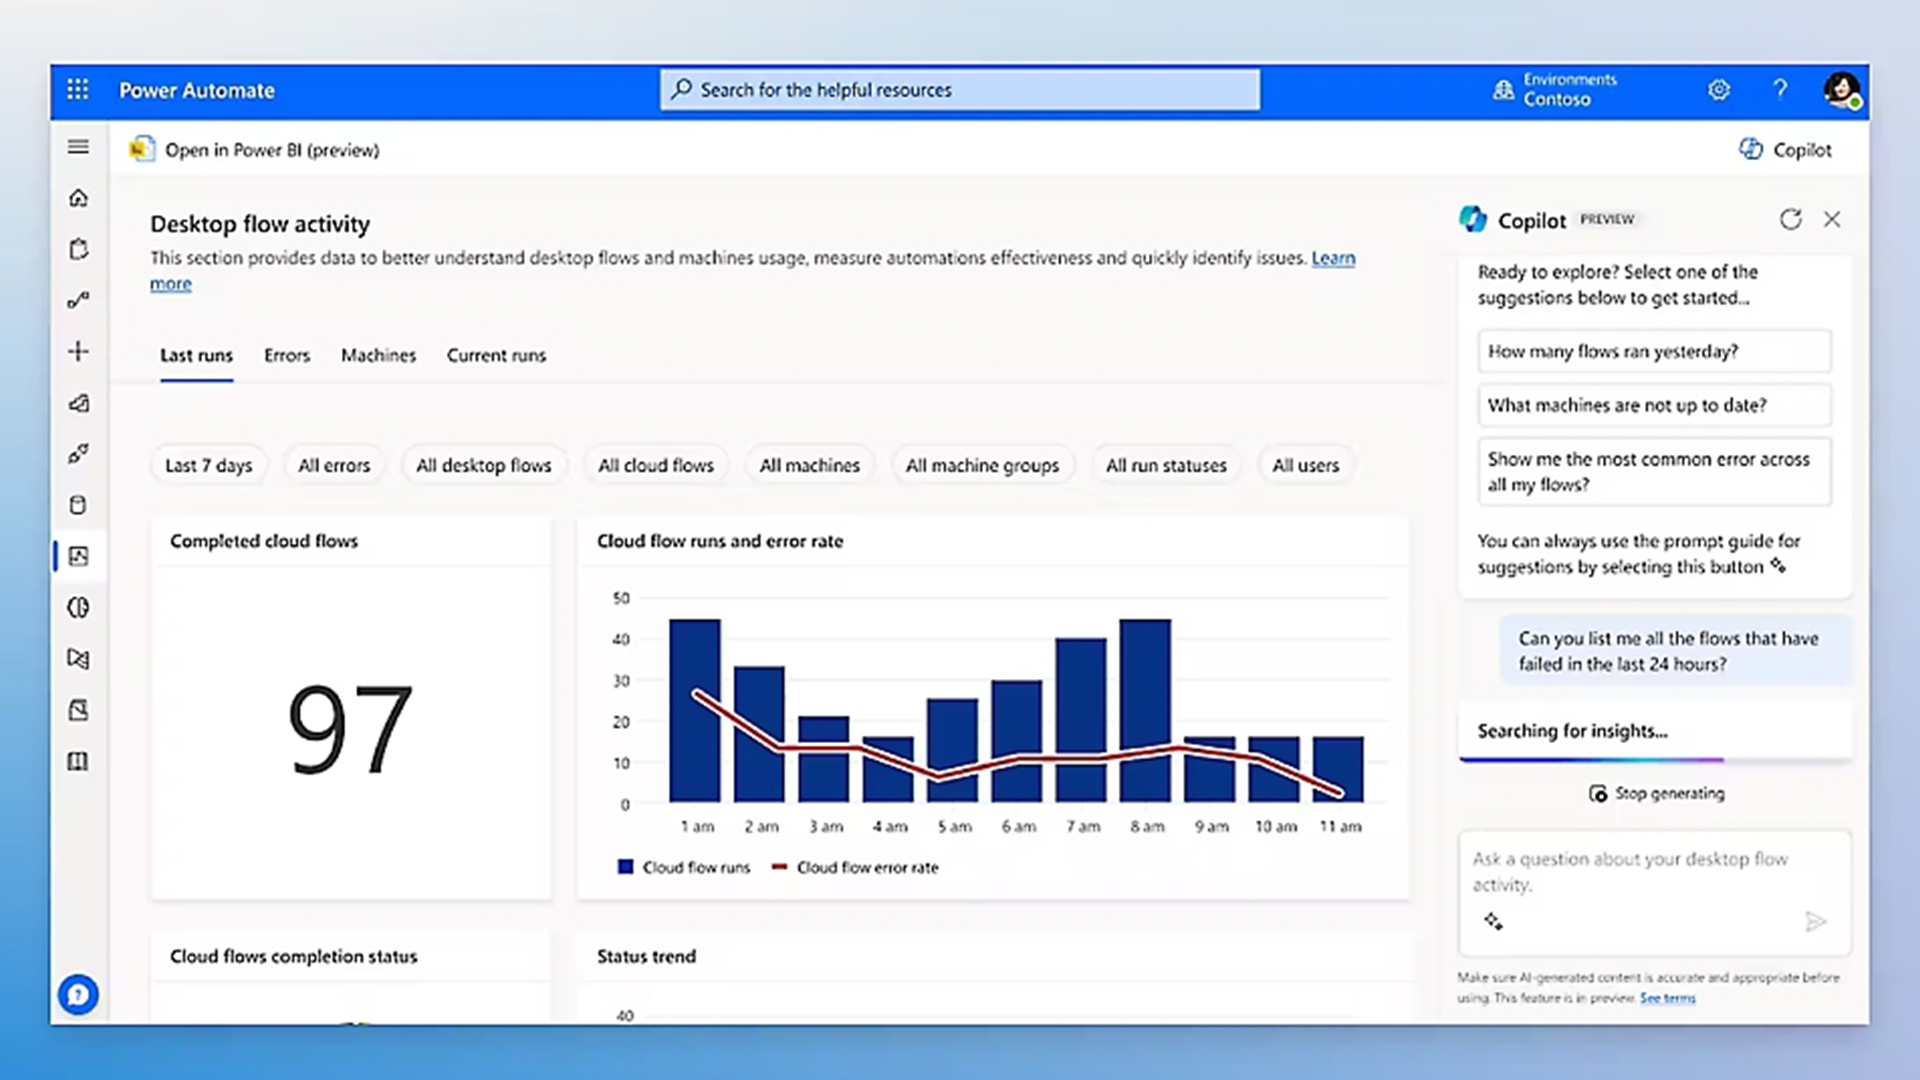Switch to the Machines tab
1920x1080 pixels.
tap(378, 356)
